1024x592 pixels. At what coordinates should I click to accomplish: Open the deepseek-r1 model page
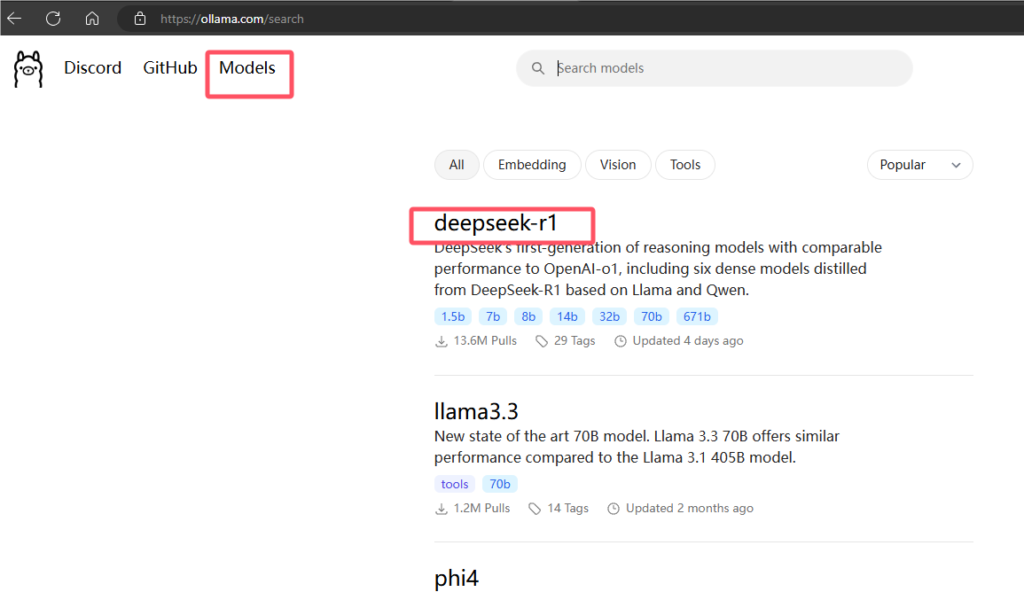click(x=496, y=223)
